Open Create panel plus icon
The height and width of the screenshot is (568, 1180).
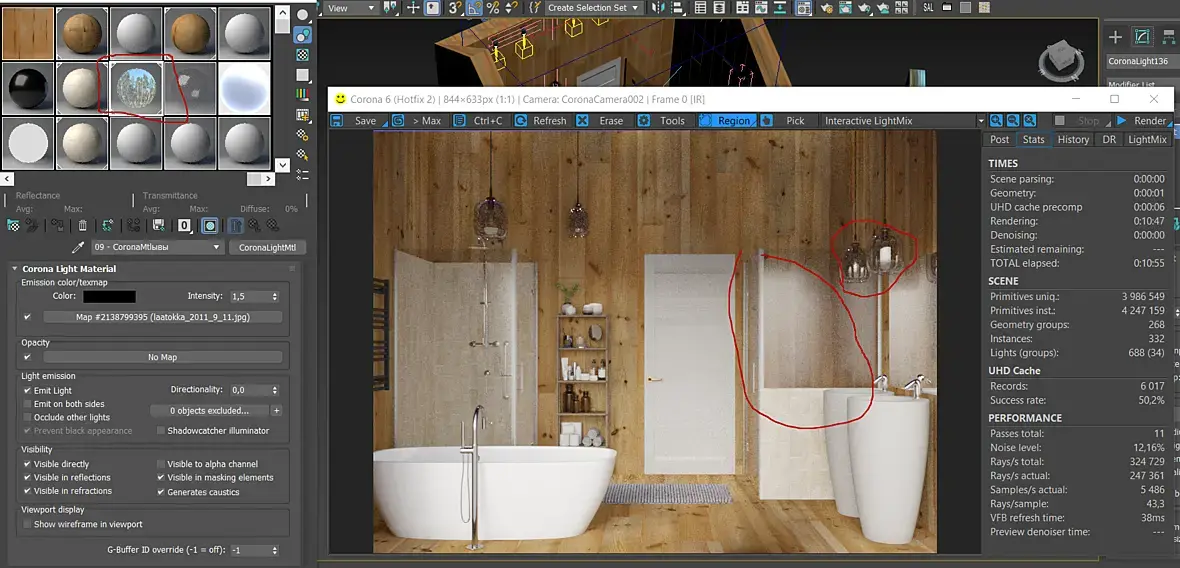tap(1116, 37)
